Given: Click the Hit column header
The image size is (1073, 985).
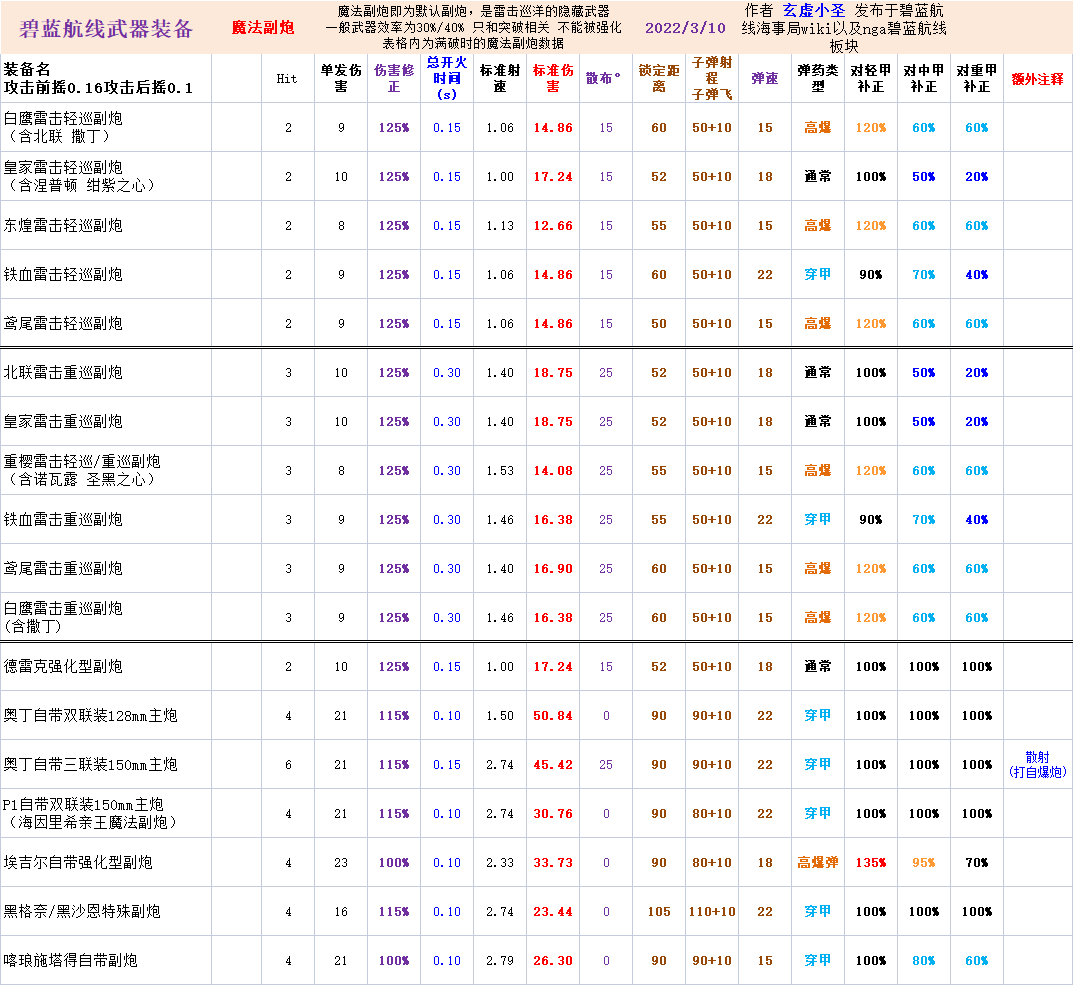Looking at the screenshot, I should [x=287, y=79].
